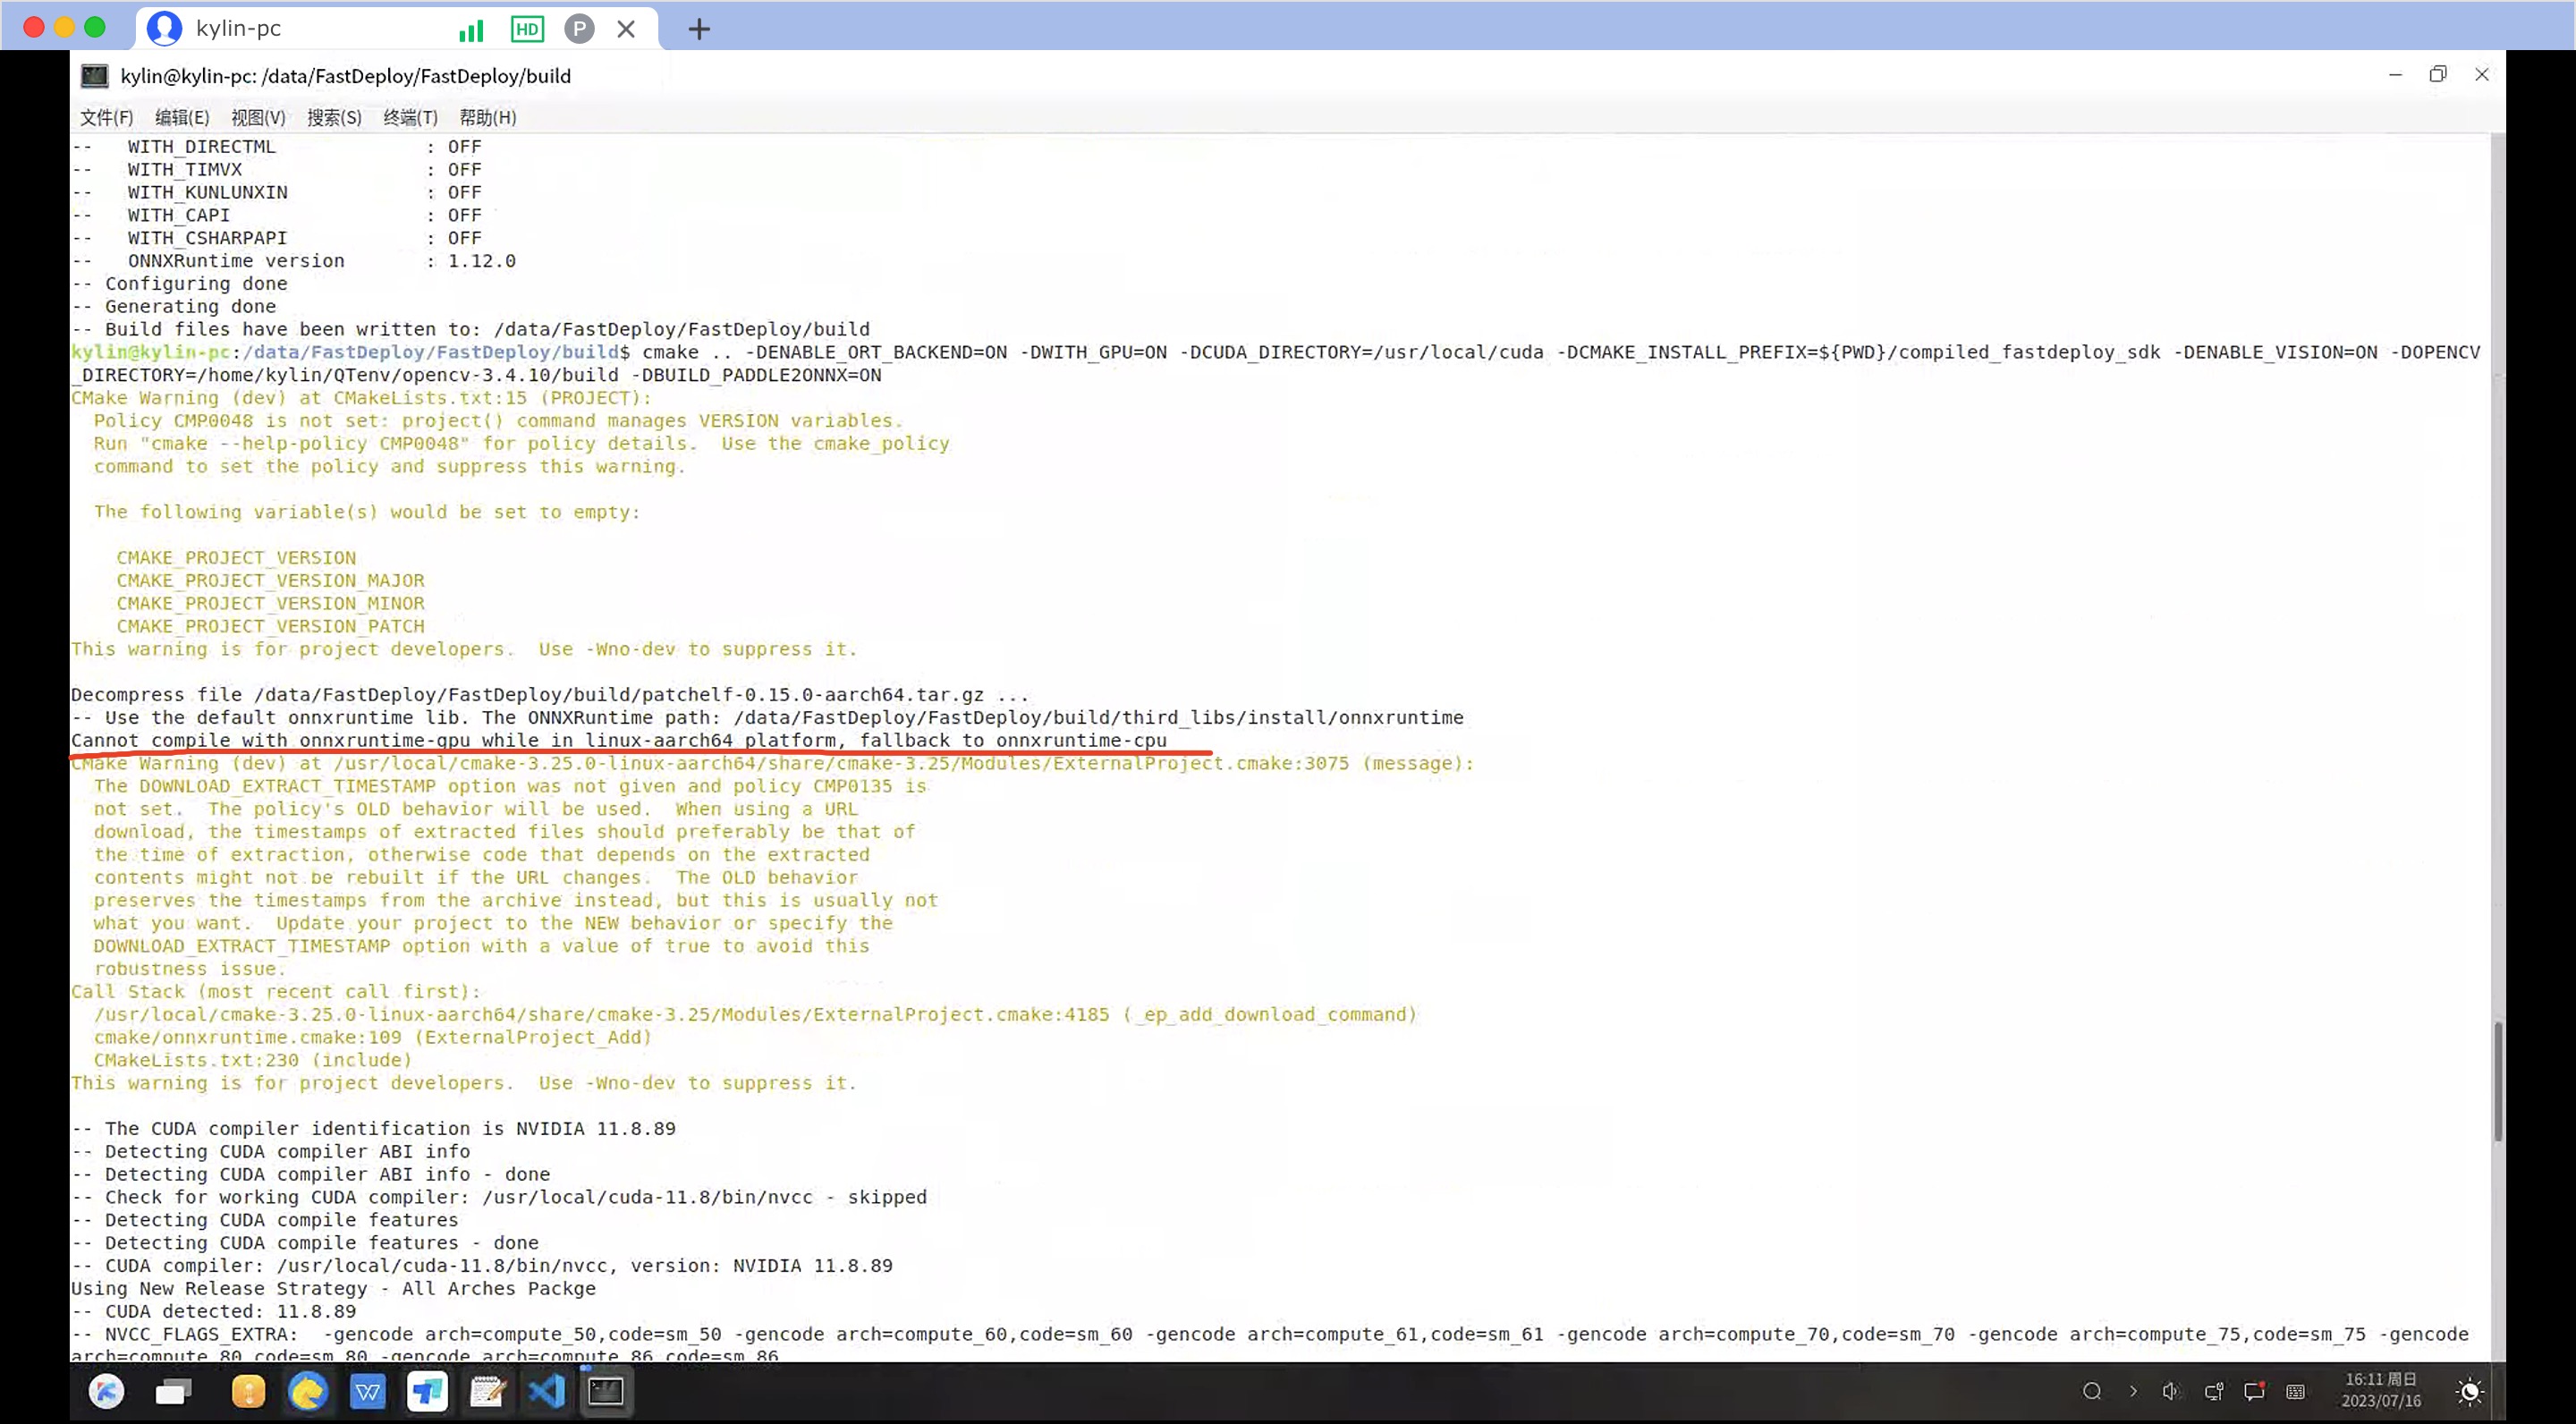Toggle mute via the volume icon

(2172, 1392)
